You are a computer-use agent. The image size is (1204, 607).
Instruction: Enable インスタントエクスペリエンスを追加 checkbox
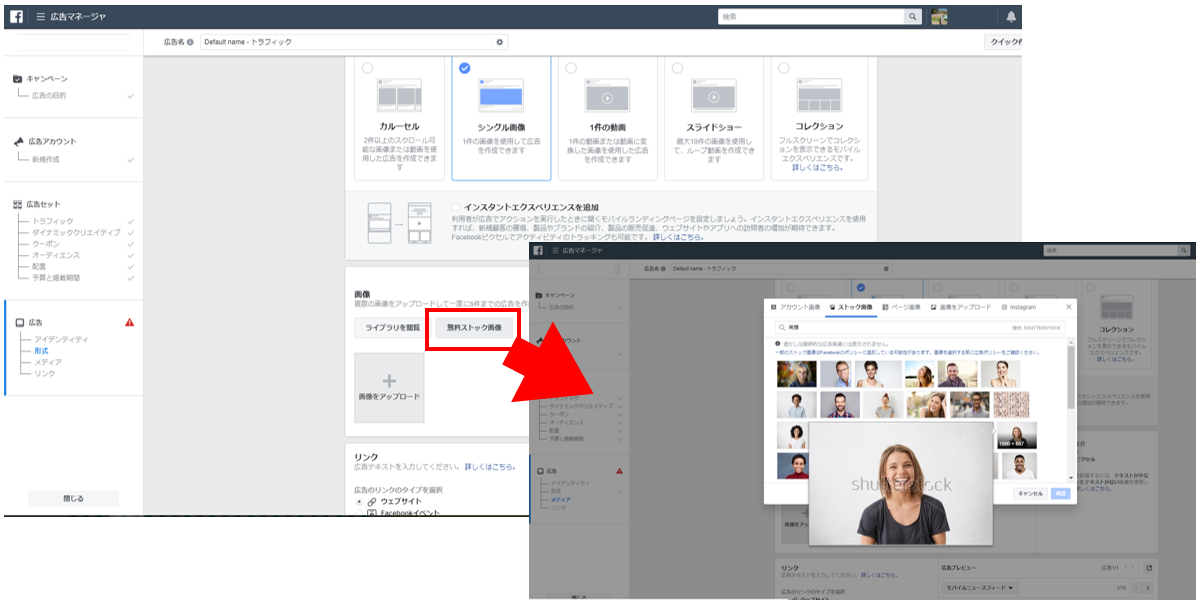(456, 207)
